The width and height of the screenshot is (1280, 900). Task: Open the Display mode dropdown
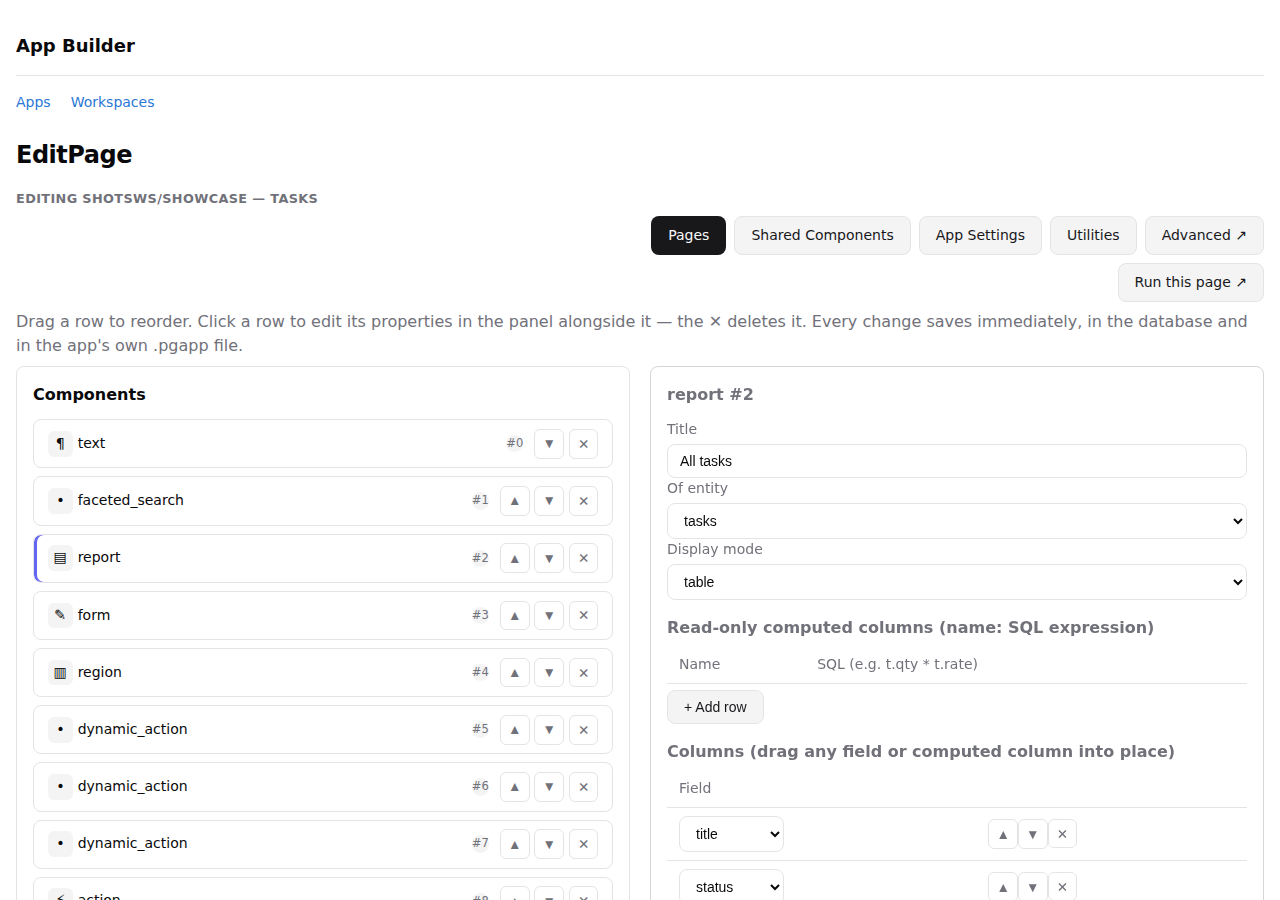click(x=957, y=582)
